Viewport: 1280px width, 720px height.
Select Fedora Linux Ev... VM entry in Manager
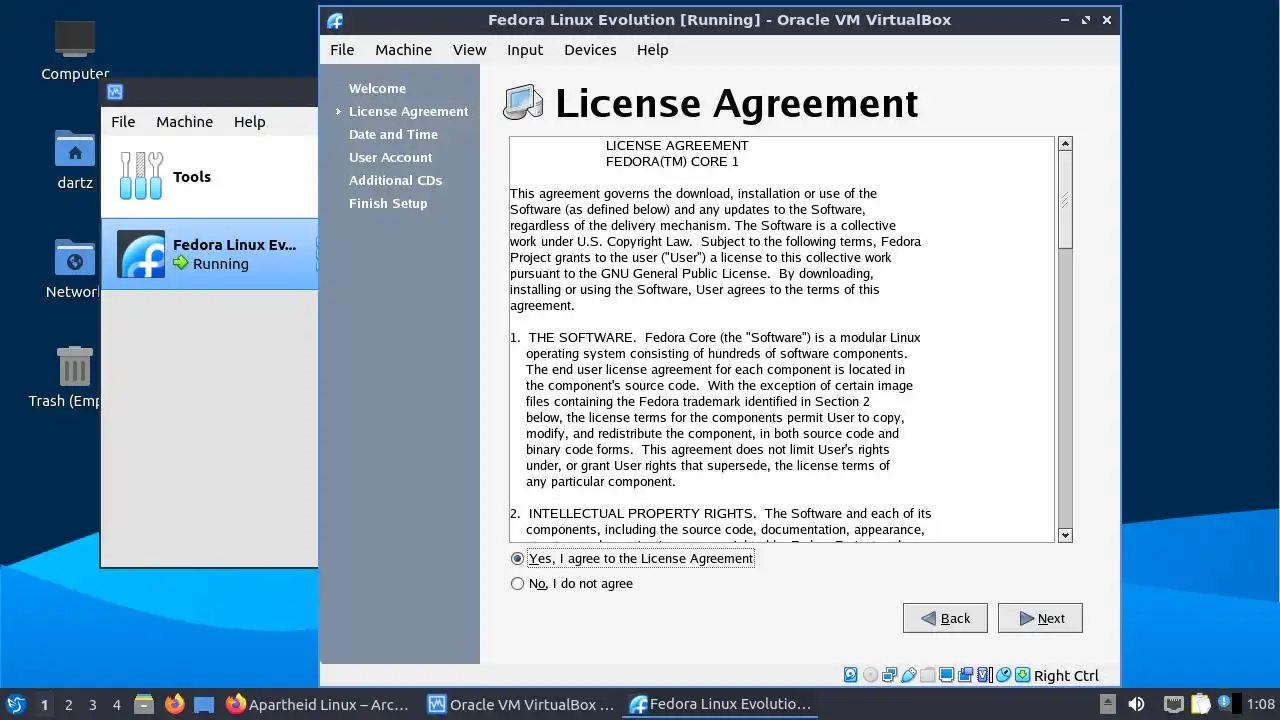209,254
